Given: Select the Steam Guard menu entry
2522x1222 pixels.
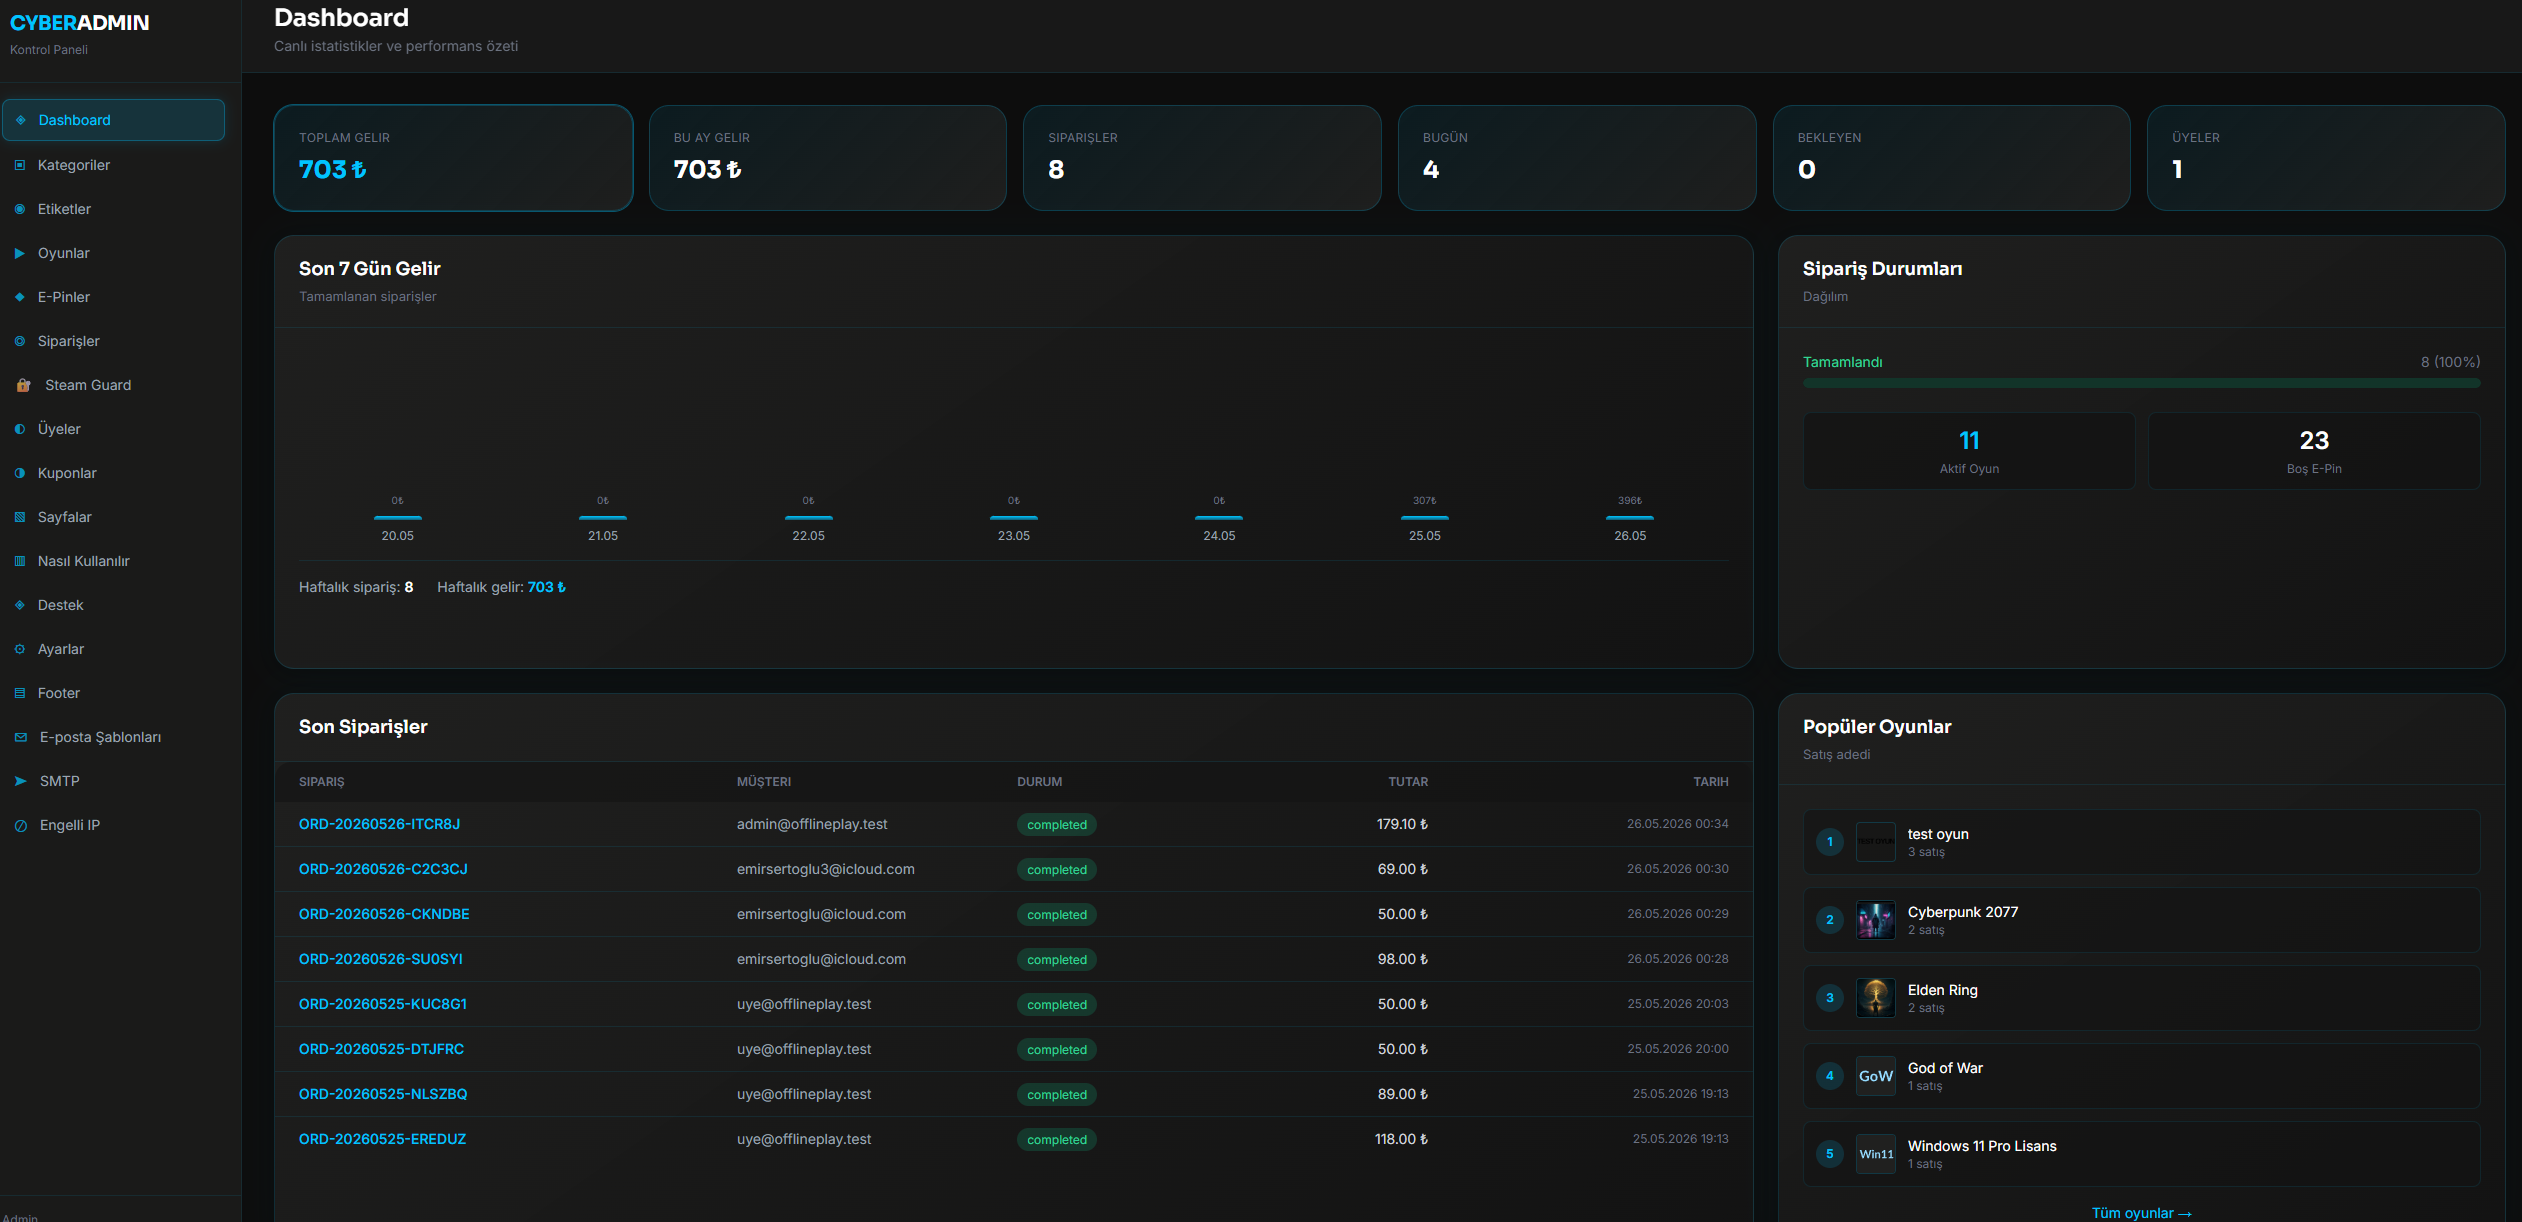Looking at the screenshot, I should 113,385.
